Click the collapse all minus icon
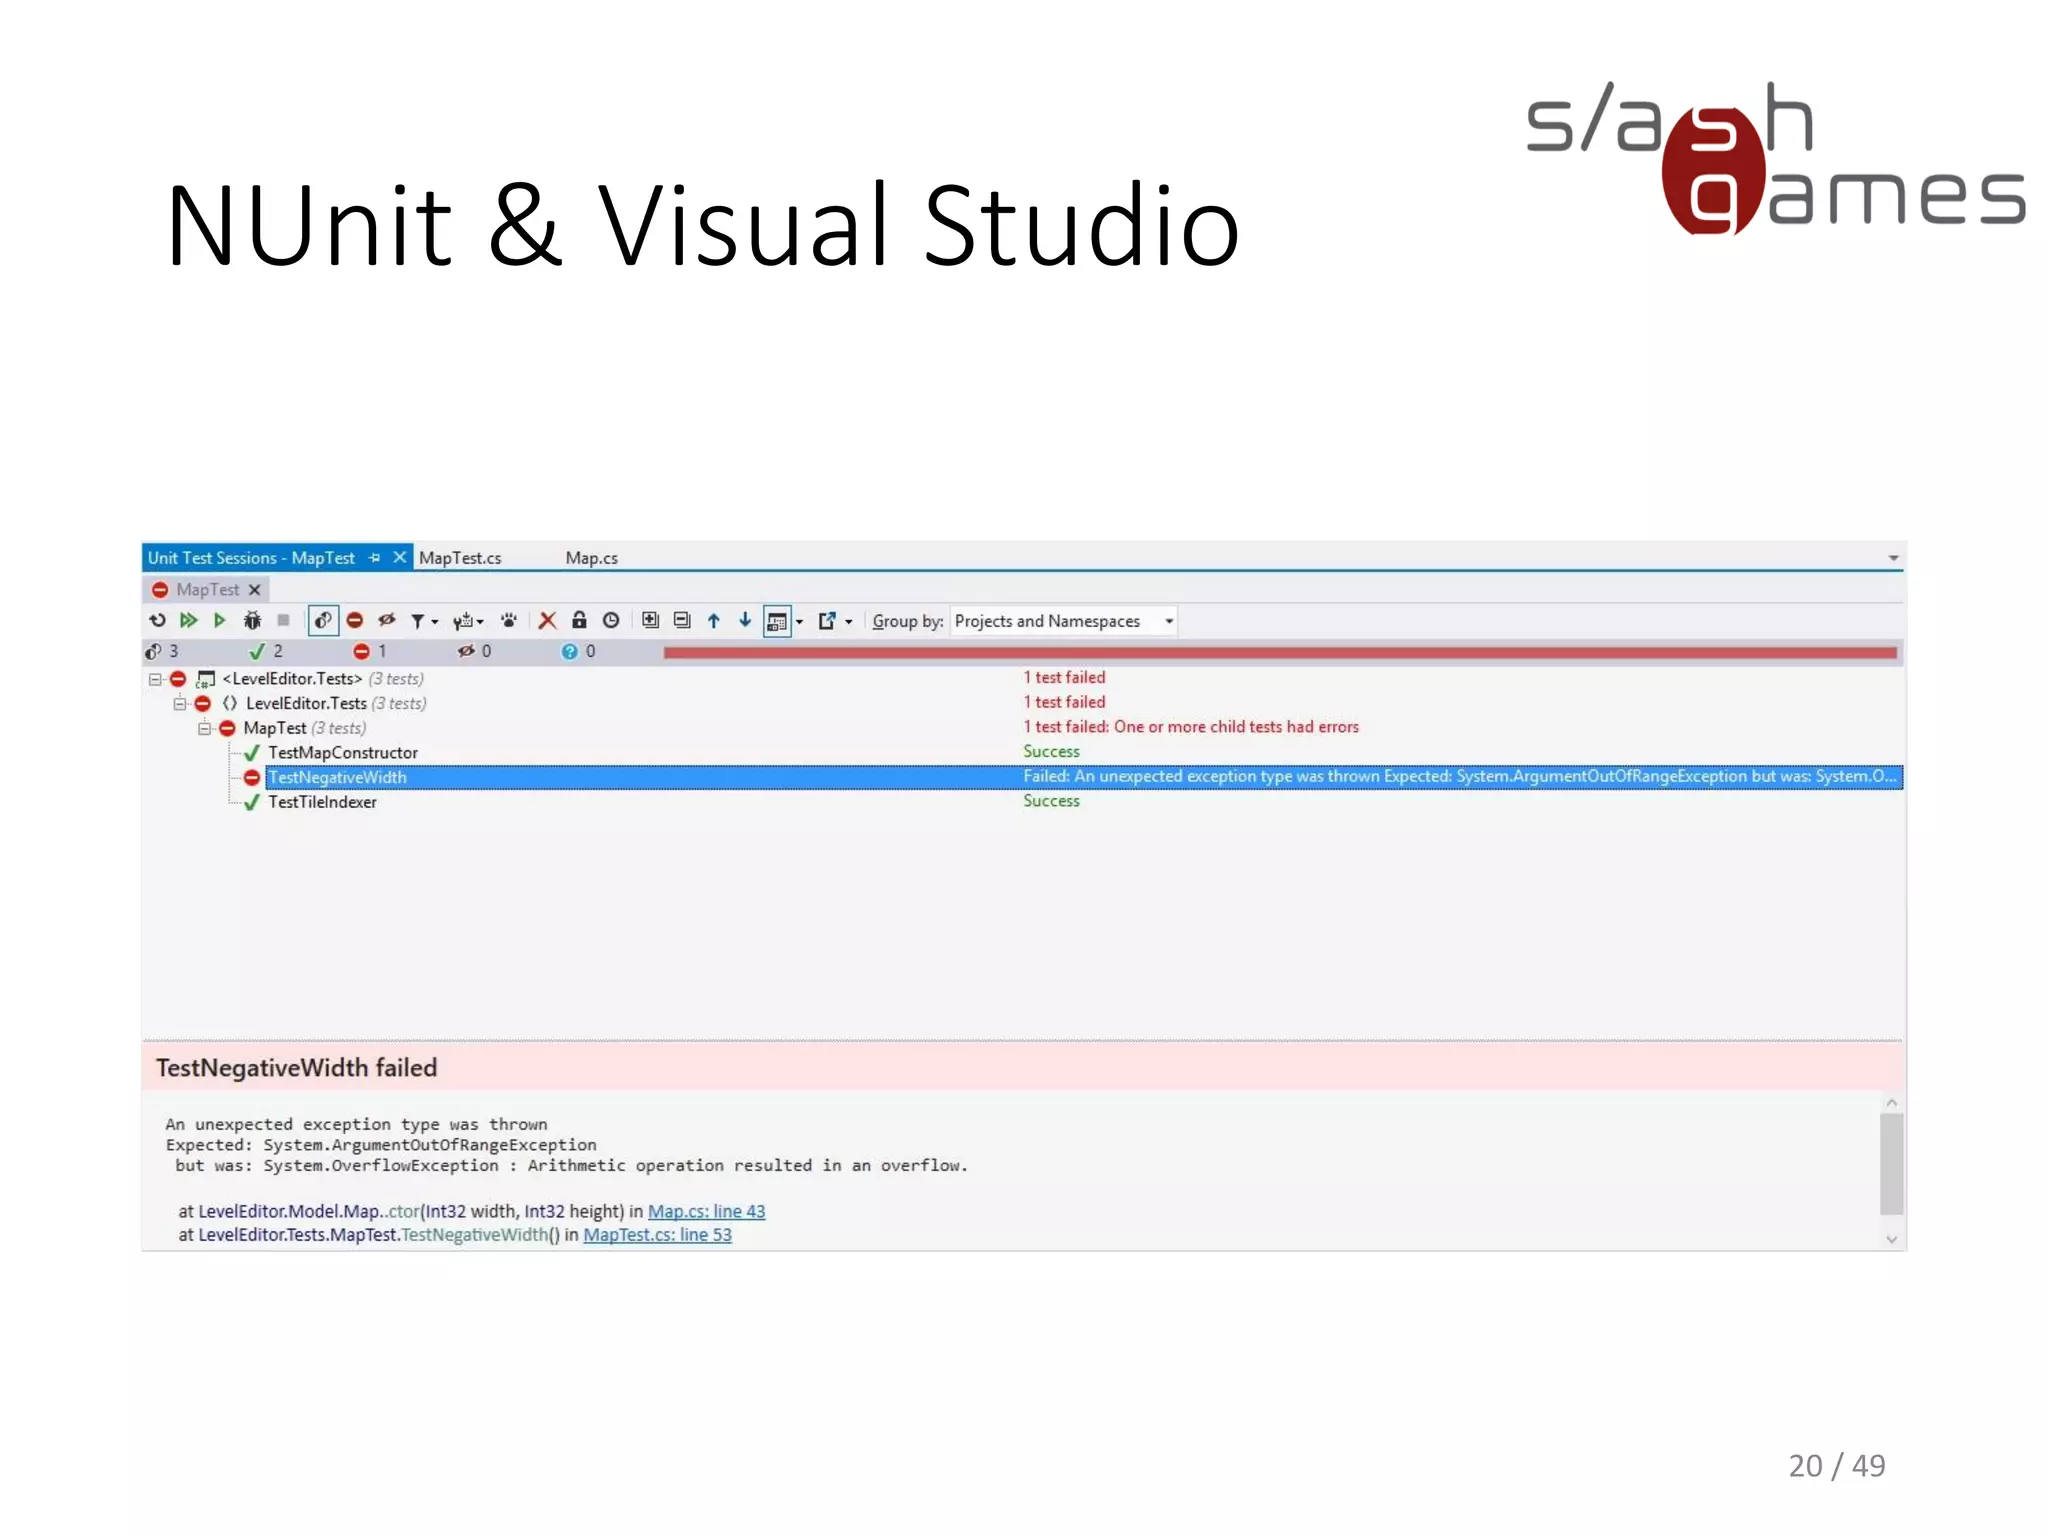The height and width of the screenshot is (1536, 2048). tap(682, 621)
